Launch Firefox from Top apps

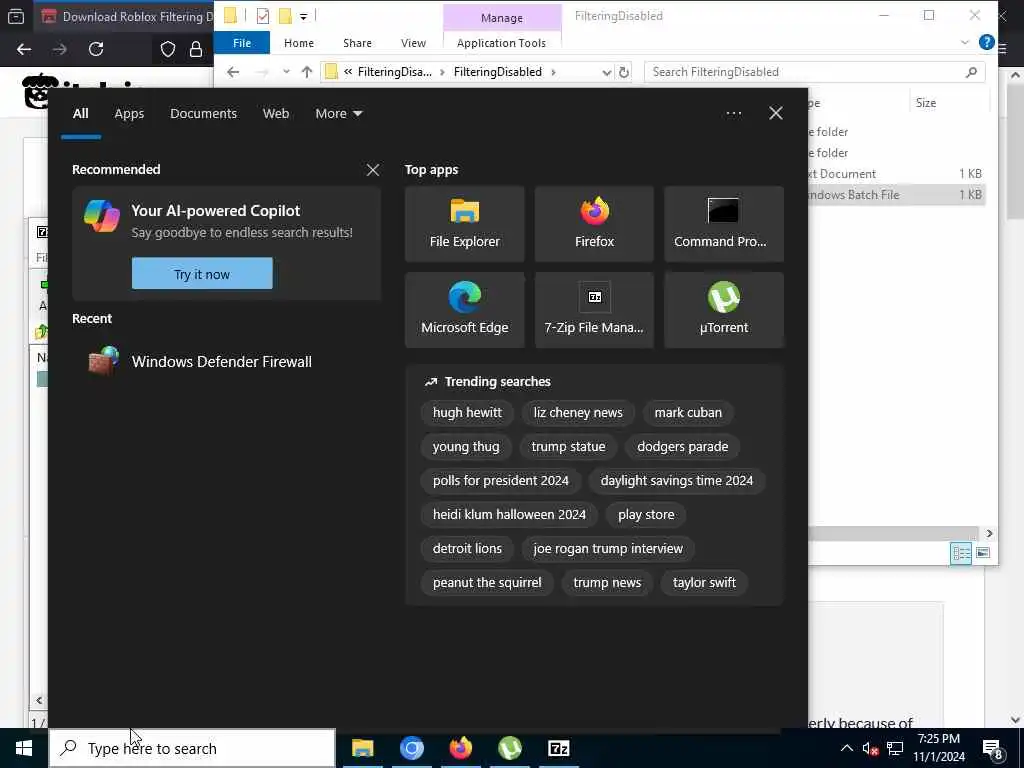point(594,224)
